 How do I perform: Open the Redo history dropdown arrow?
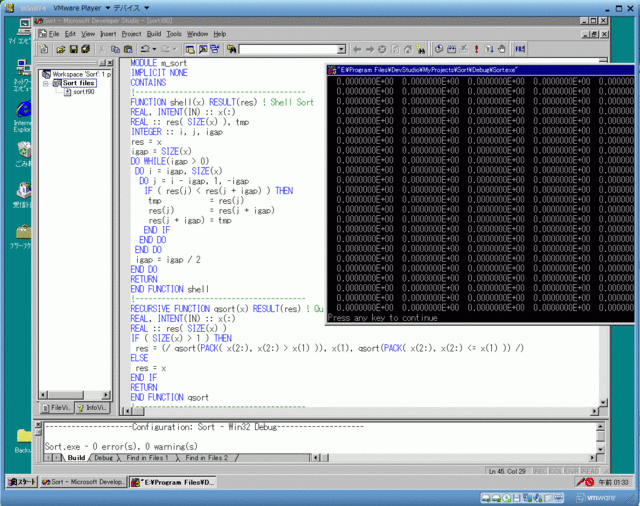coord(175,49)
